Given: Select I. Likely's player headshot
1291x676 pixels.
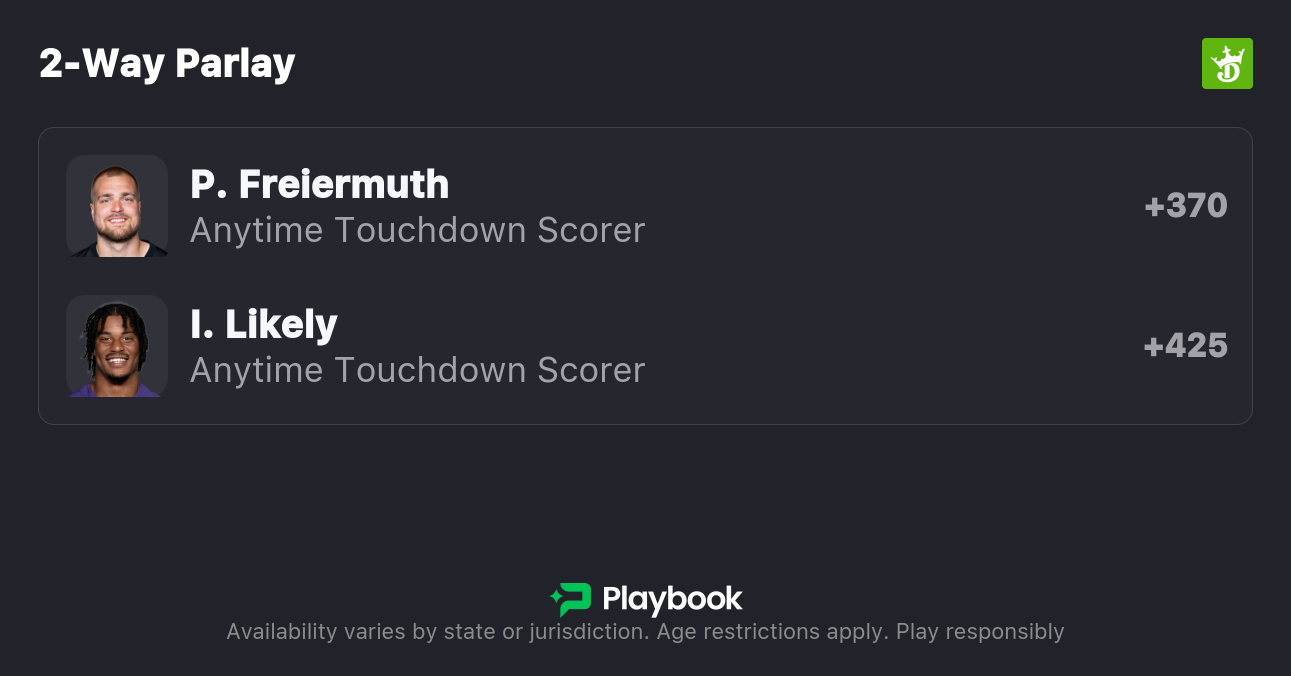Looking at the screenshot, I should coord(117,346).
